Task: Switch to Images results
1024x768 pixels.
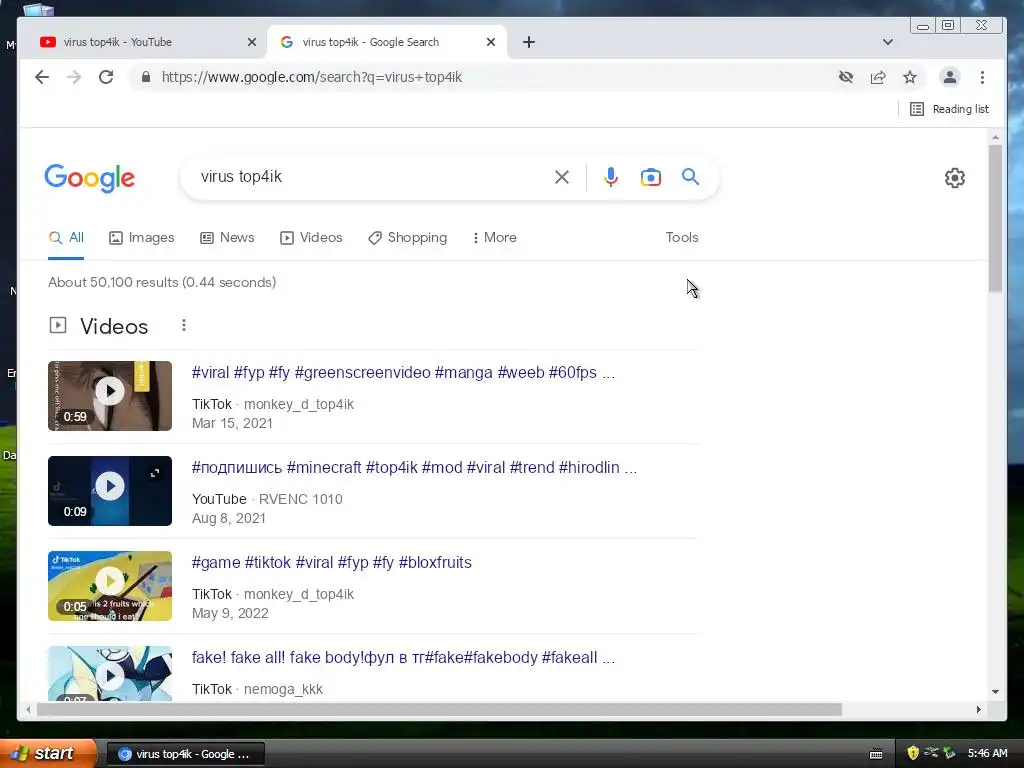Action: pos(142,238)
